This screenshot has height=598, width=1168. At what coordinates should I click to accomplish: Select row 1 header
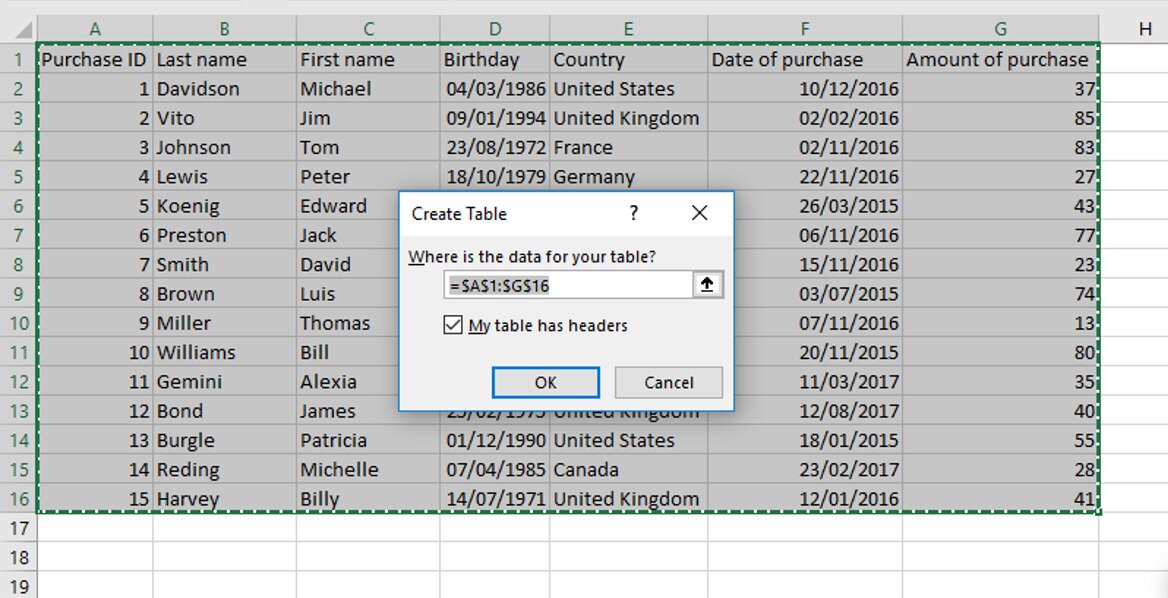18,59
